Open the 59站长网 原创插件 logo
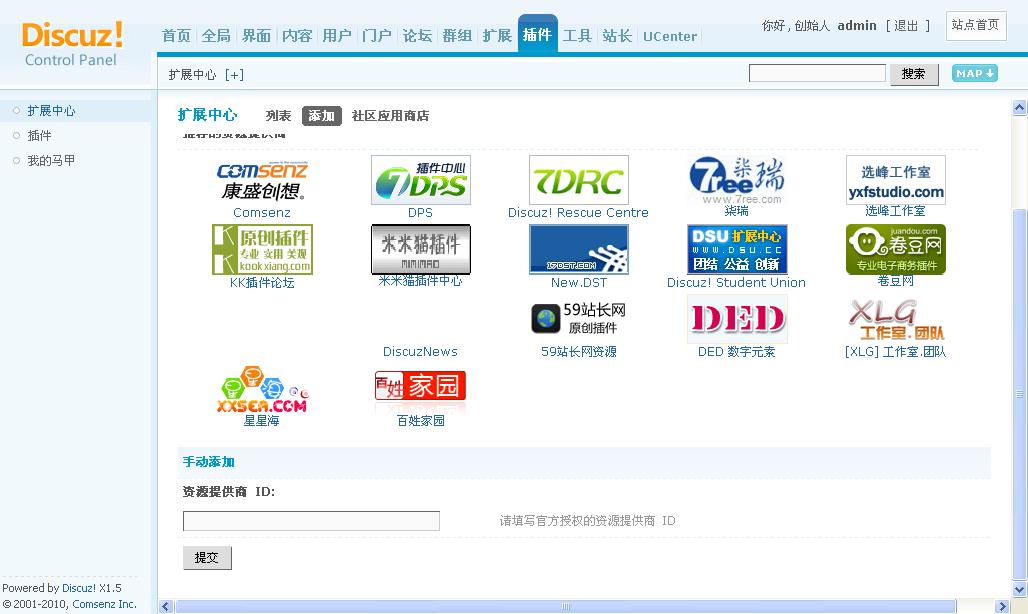The width and height of the screenshot is (1028, 614). coord(578,319)
